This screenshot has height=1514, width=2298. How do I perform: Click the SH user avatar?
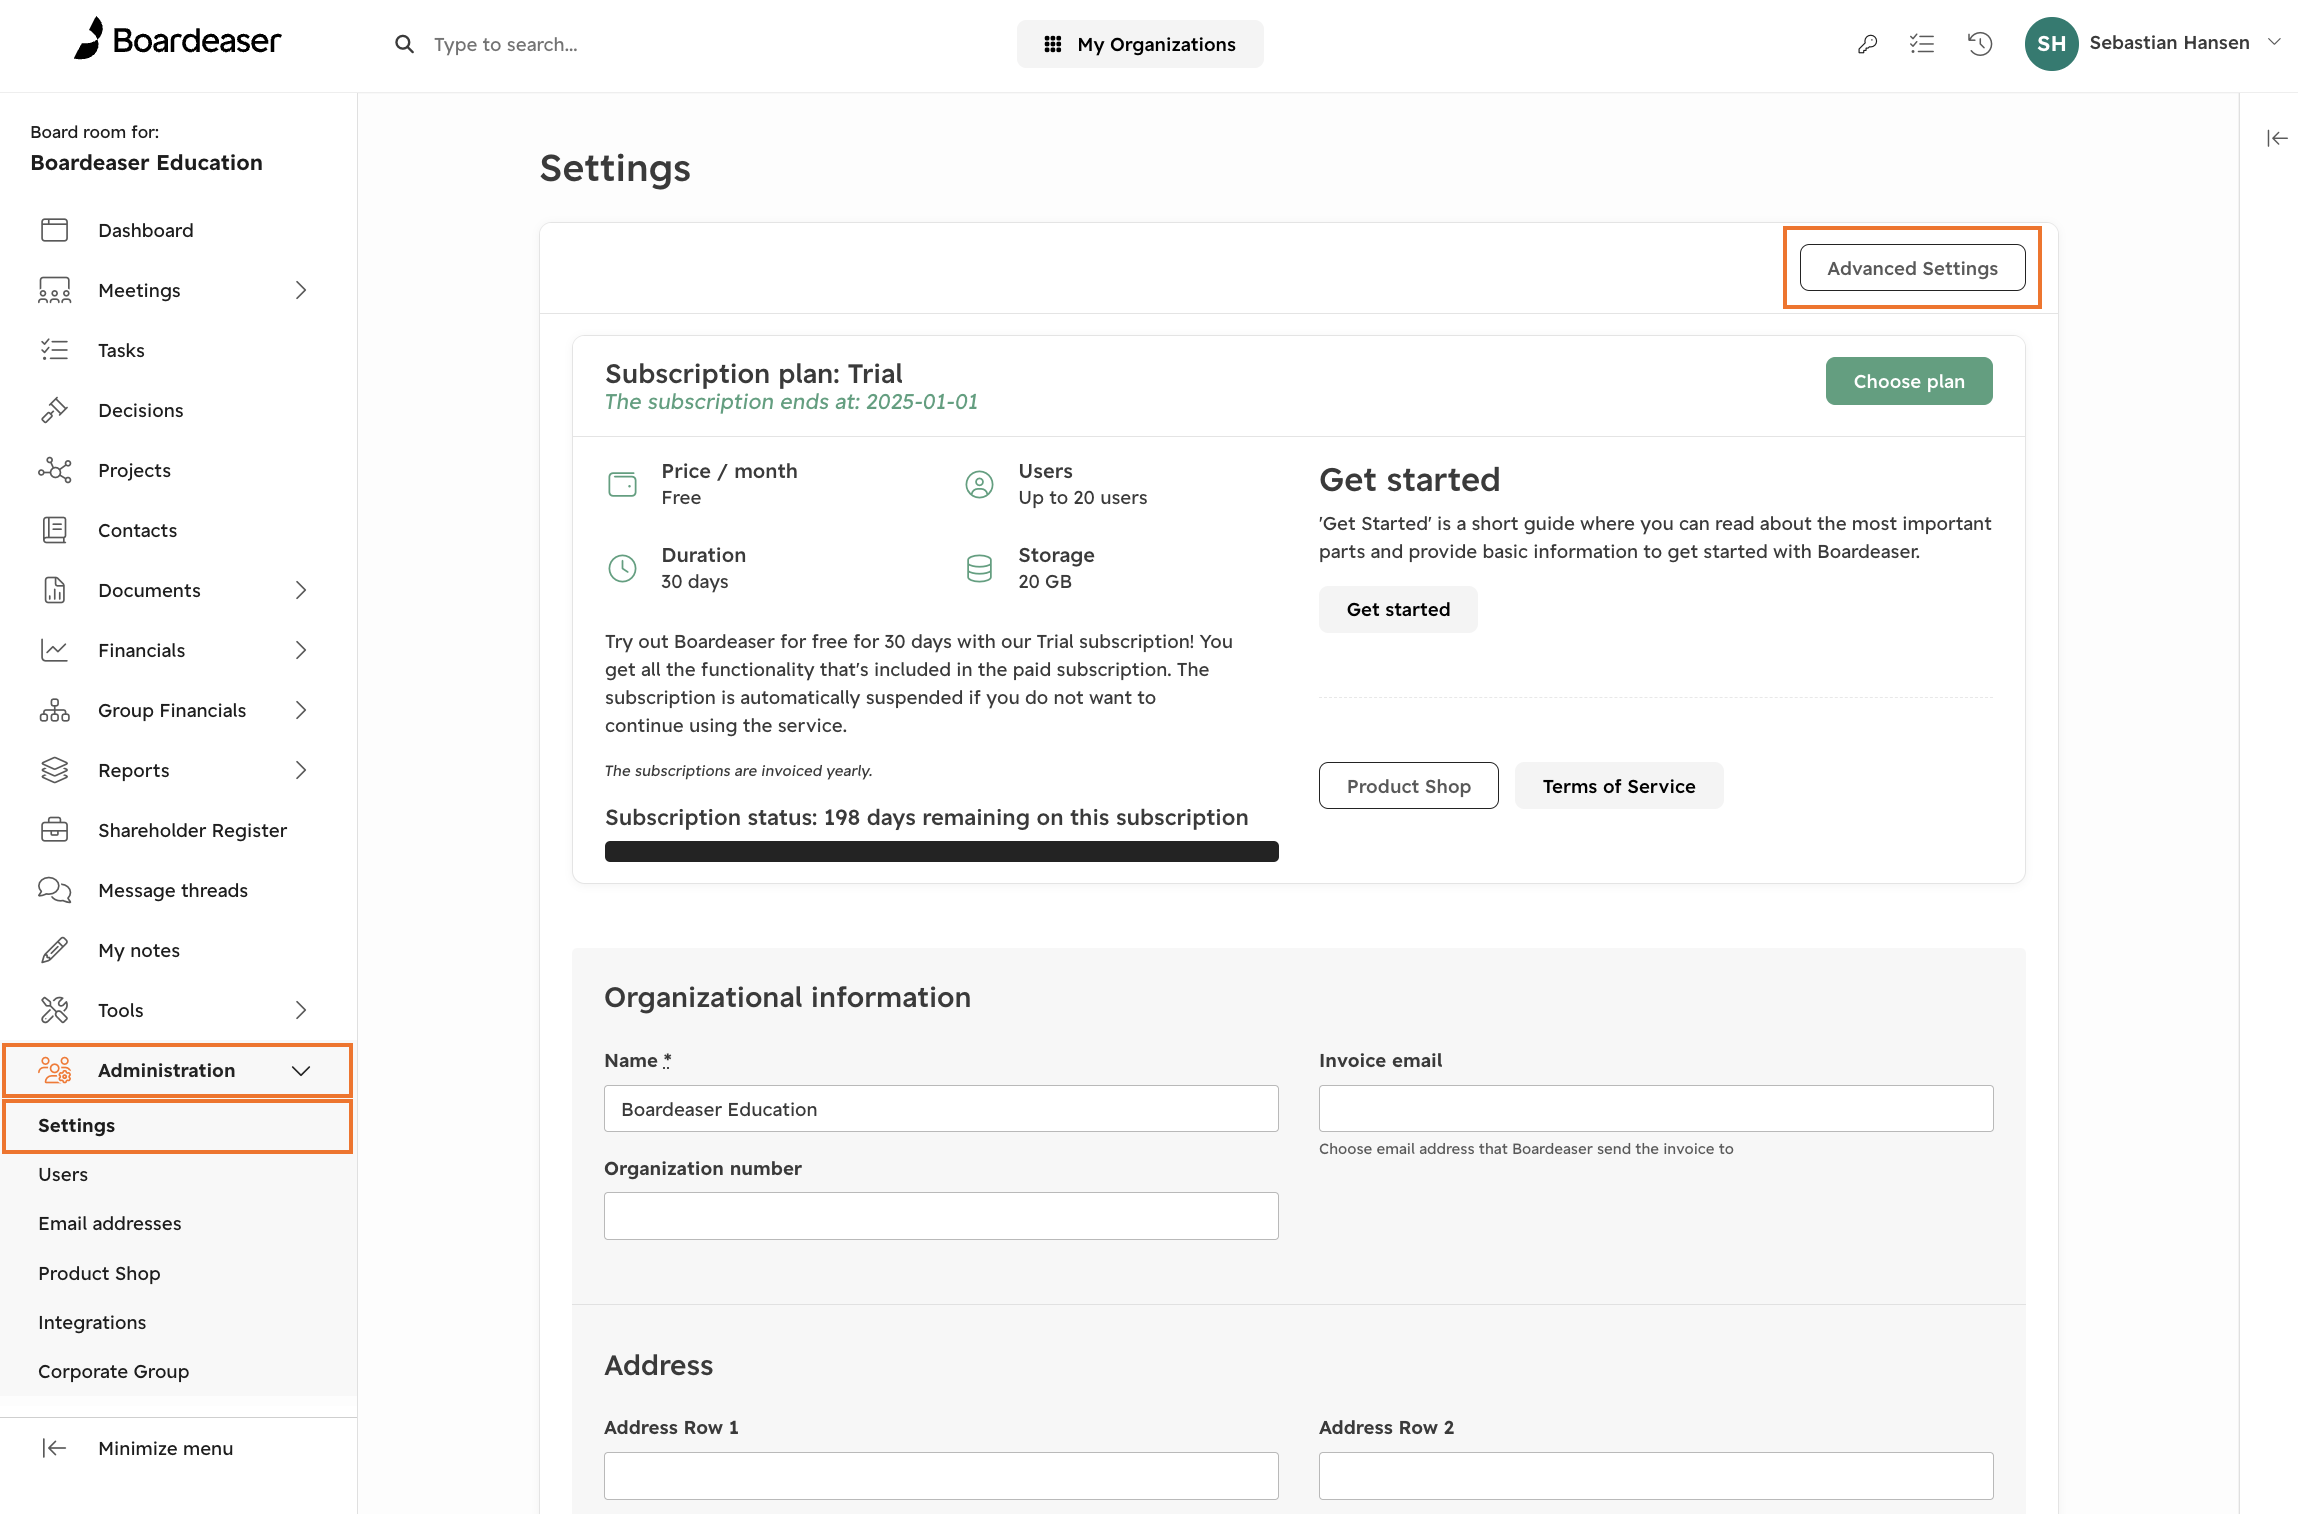2051,44
